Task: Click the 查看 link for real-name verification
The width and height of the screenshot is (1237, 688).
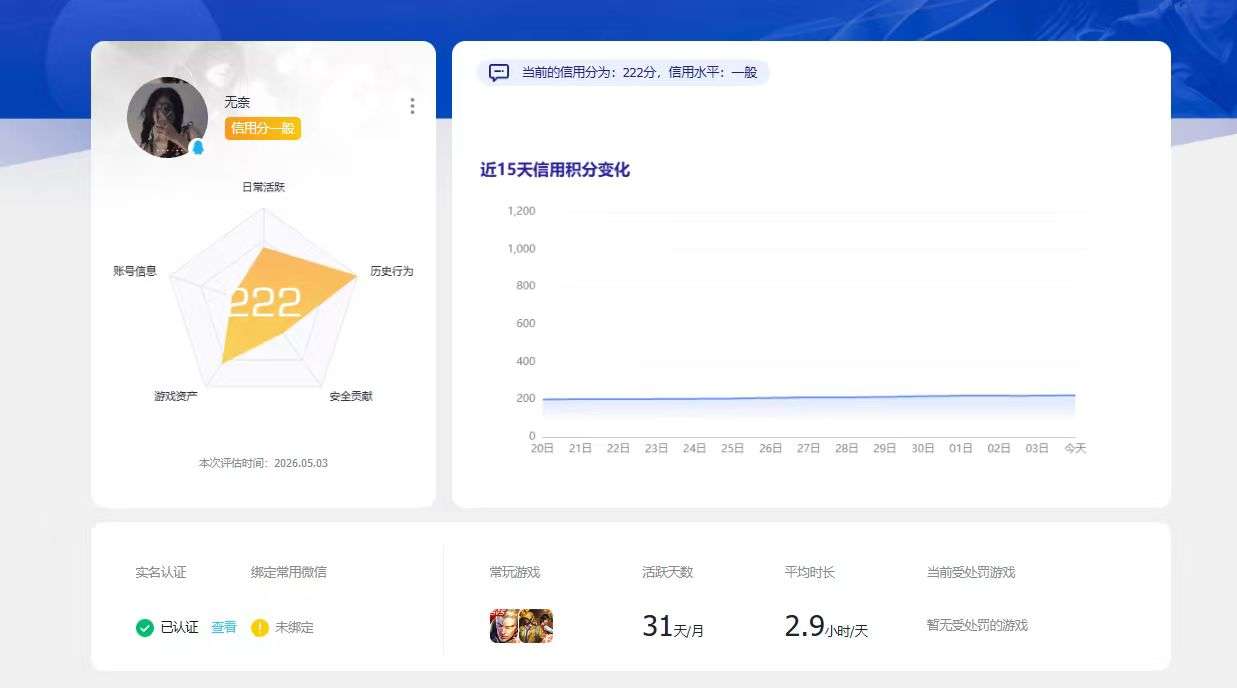Action: [x=224, y=627]
